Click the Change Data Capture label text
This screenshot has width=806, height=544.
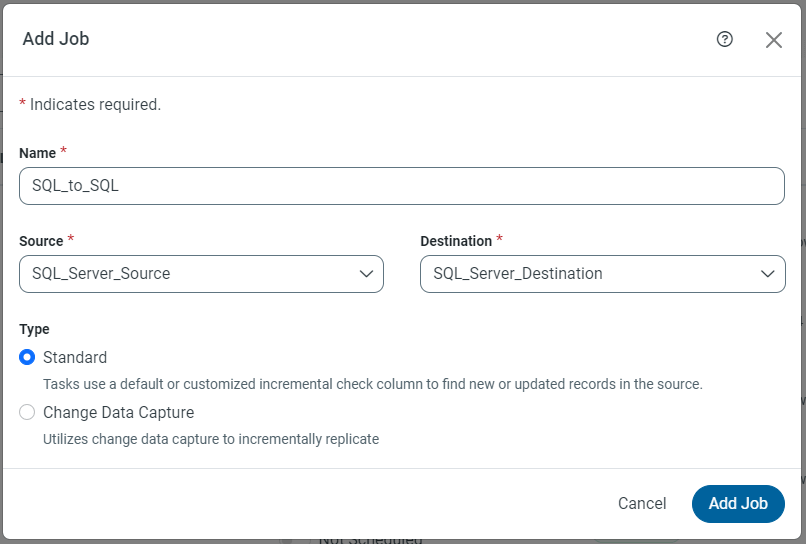click(118, 412)
